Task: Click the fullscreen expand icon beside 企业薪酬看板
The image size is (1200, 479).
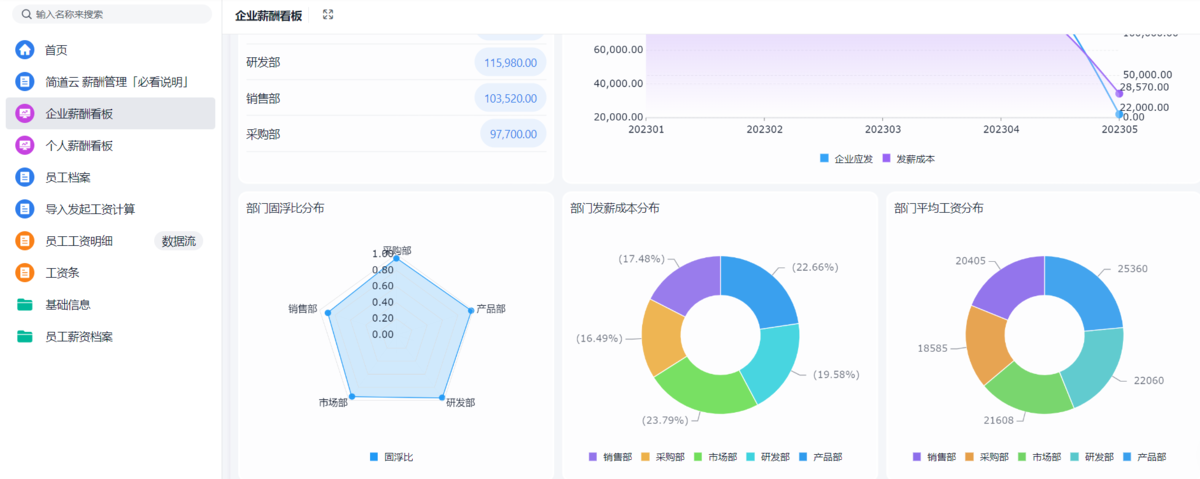Action: [328, 15]
